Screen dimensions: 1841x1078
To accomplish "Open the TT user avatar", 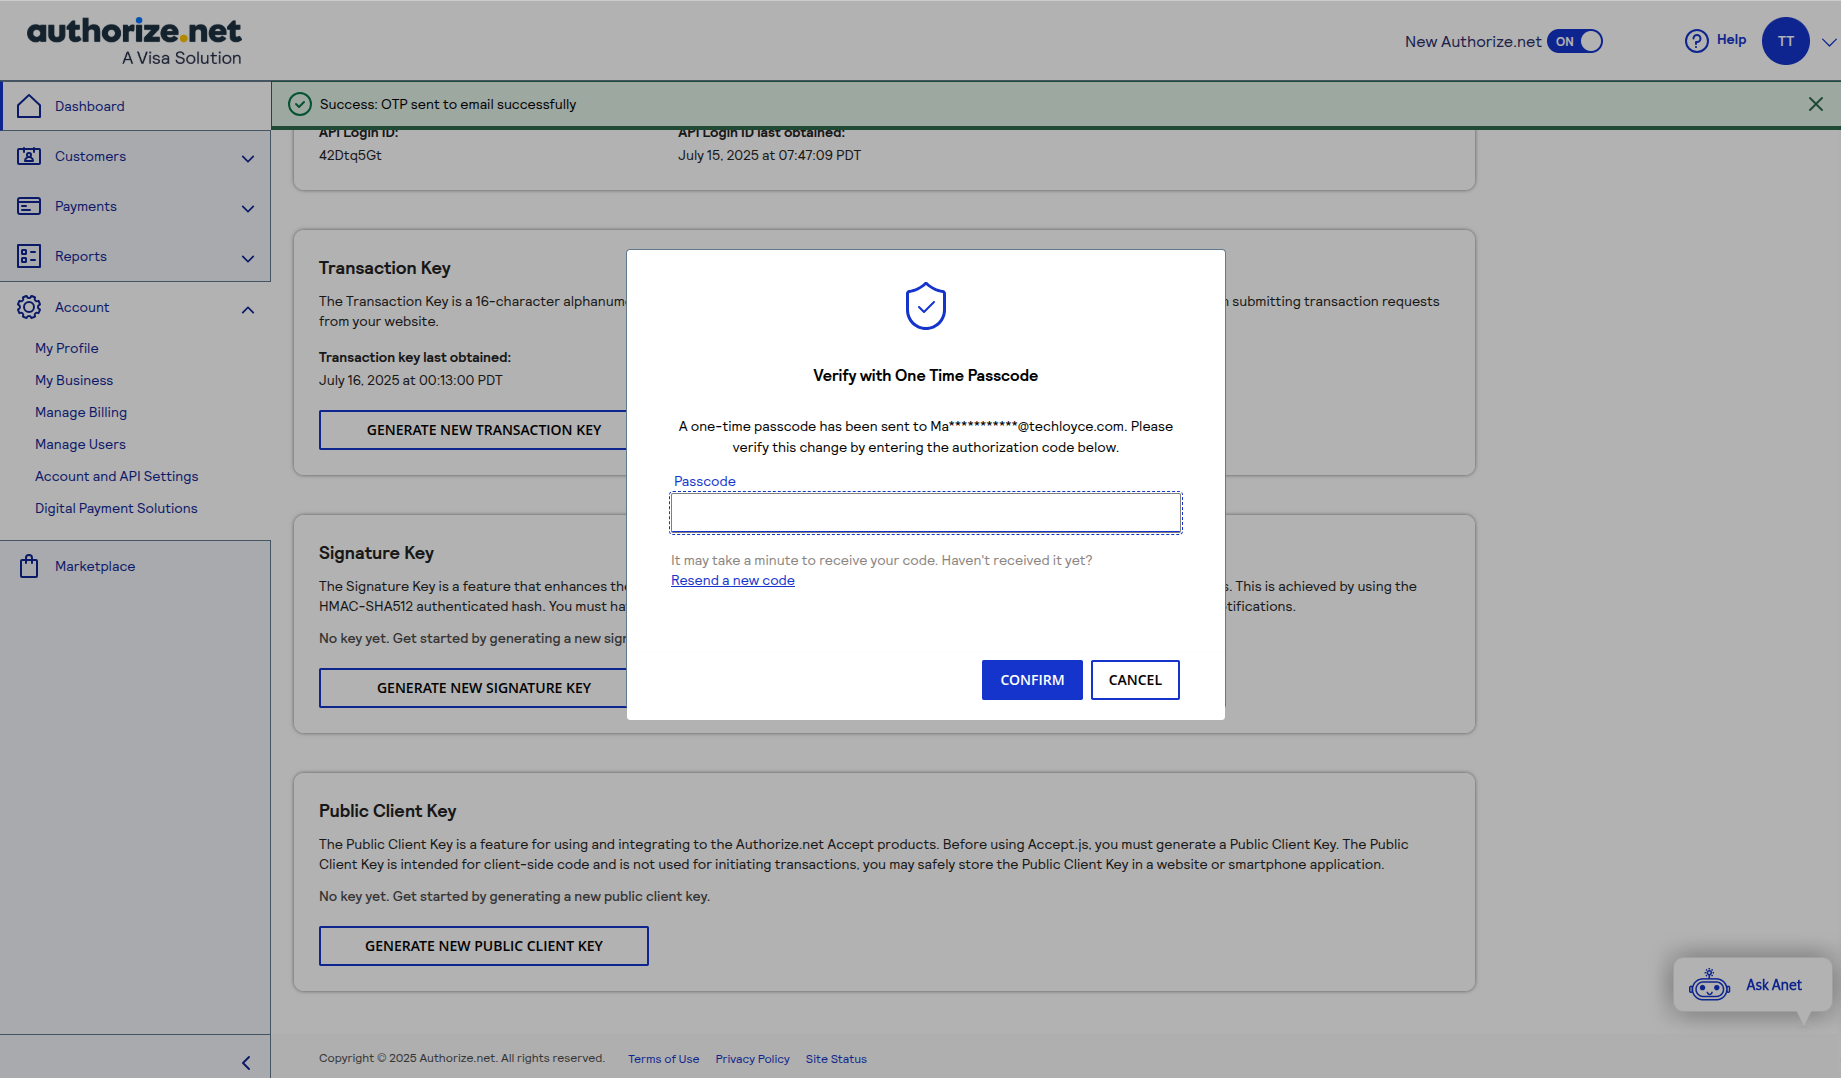I will click(1786, 41).
